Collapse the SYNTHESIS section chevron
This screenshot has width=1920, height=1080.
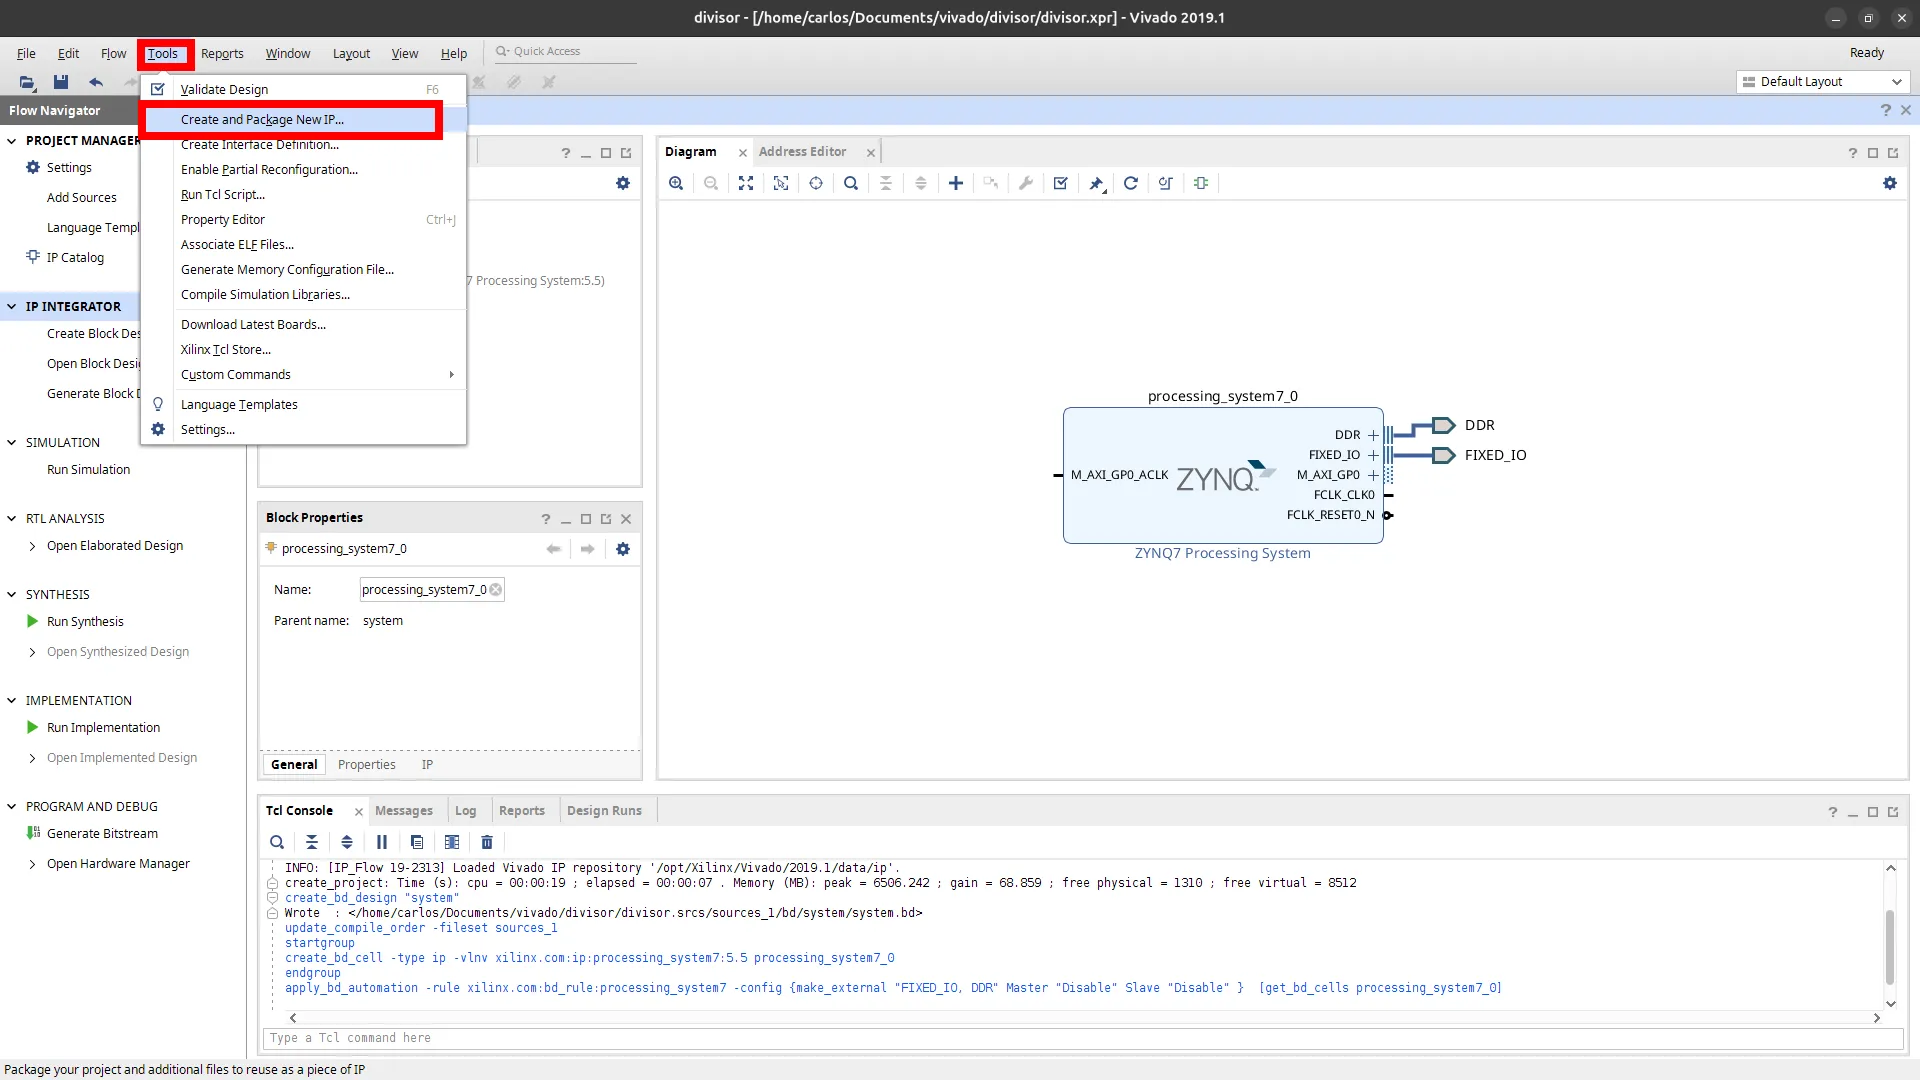(12, 595)
